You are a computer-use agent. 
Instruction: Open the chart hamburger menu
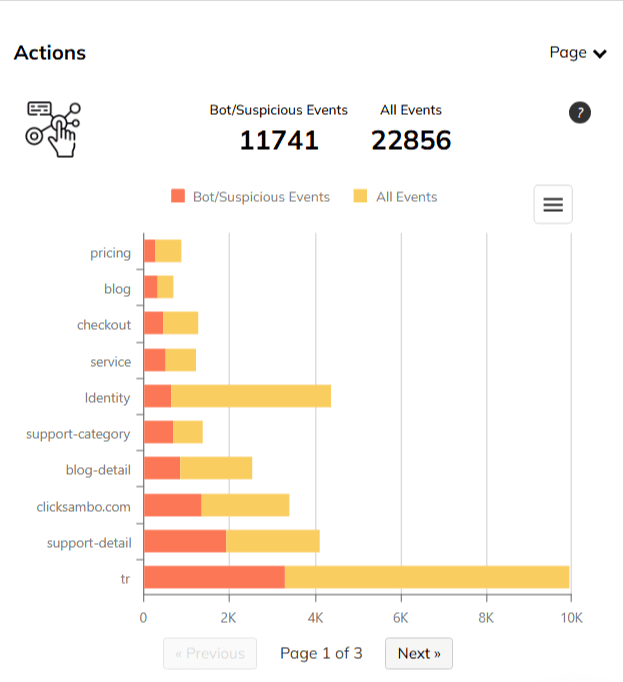(x=553, y=205)
